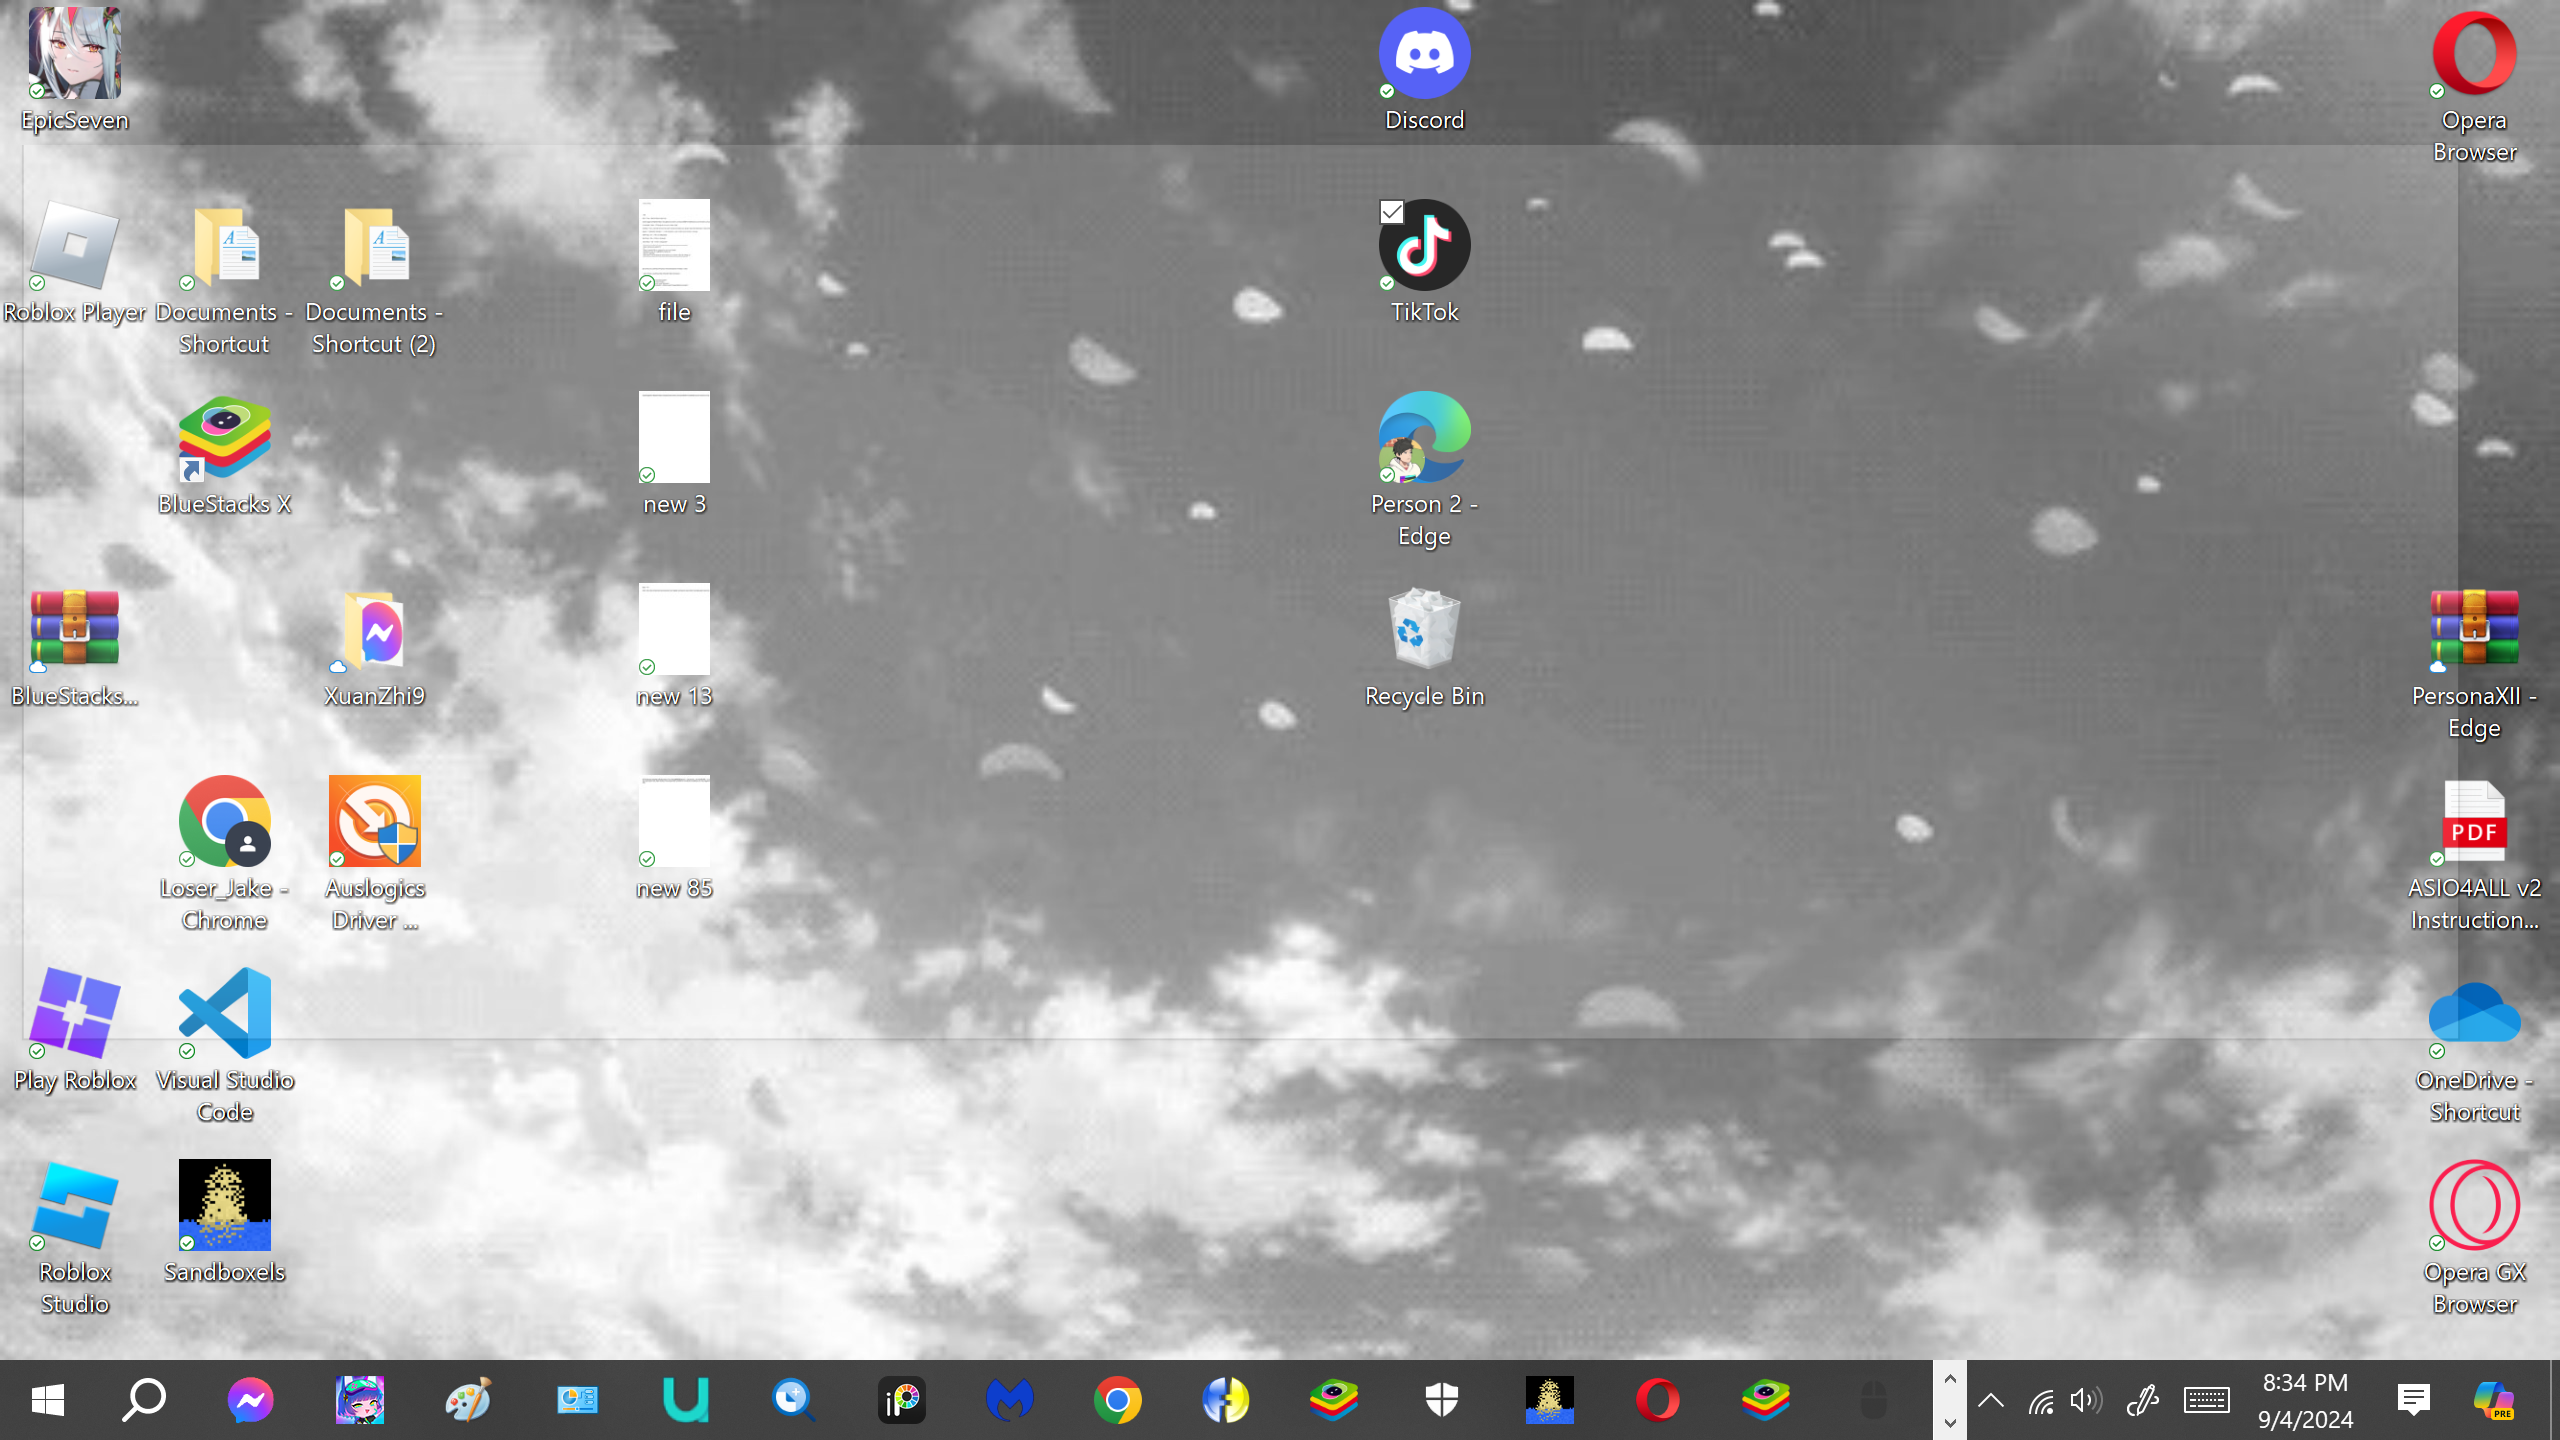Expand hidden system tray icons chevron

pos(1990,1400)
